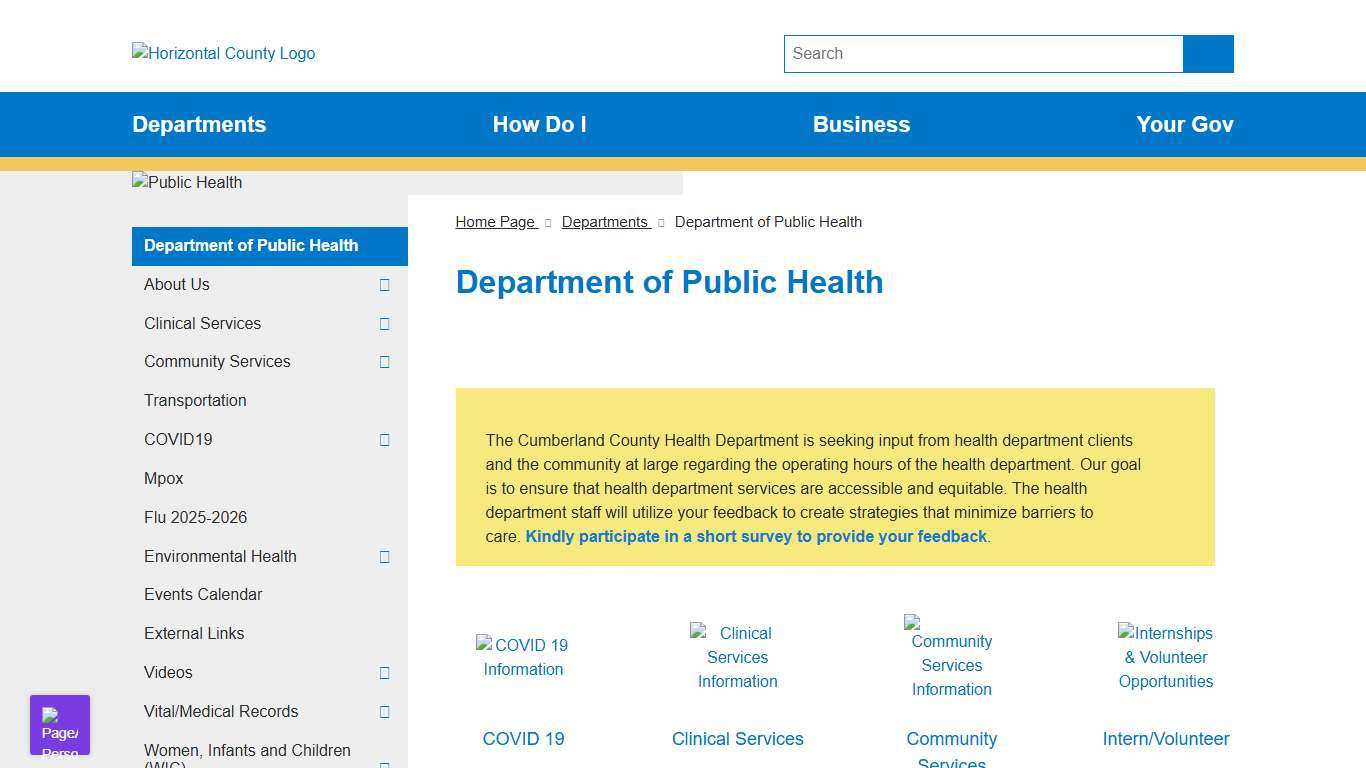The height and width of the screenshot is (768, 1366).
Task: Open the Departments menu
Action: pos(199,124)
